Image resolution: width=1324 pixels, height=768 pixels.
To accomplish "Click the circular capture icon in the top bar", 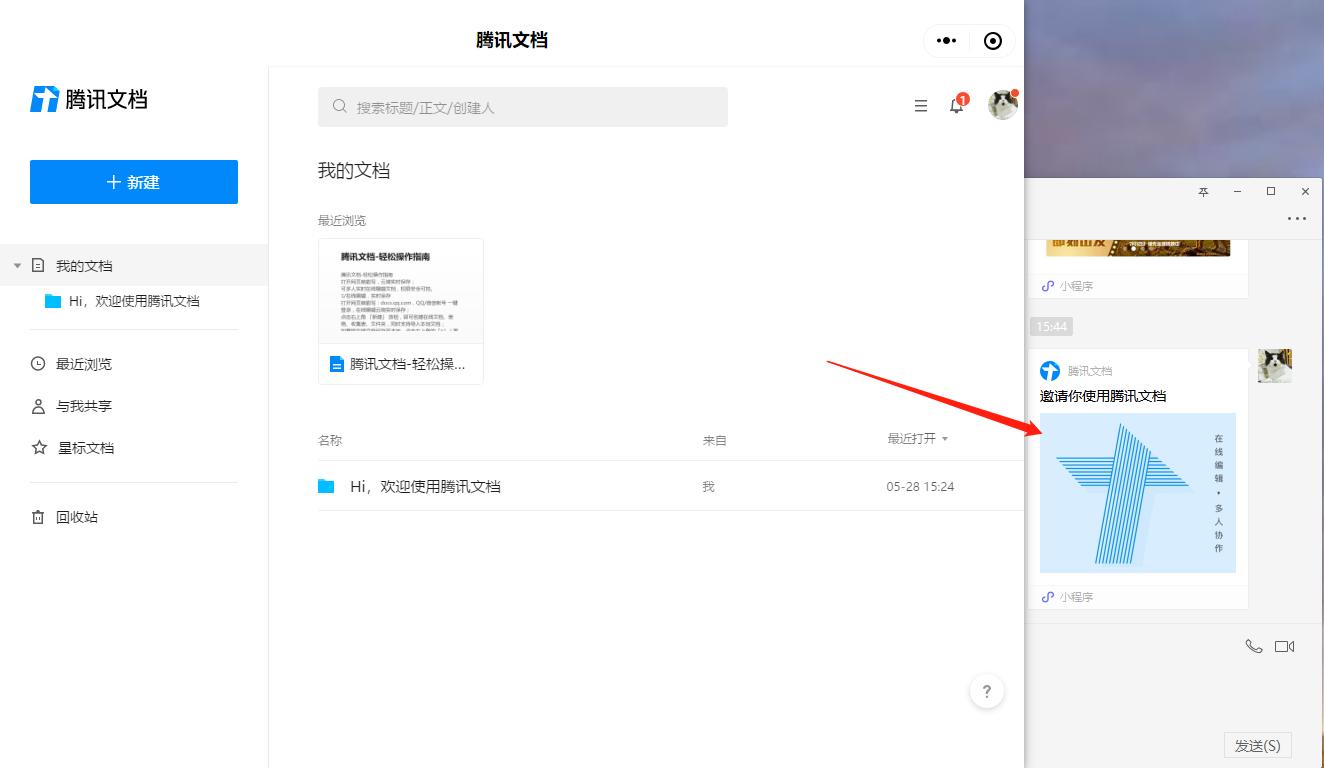I will coord(992,40).
